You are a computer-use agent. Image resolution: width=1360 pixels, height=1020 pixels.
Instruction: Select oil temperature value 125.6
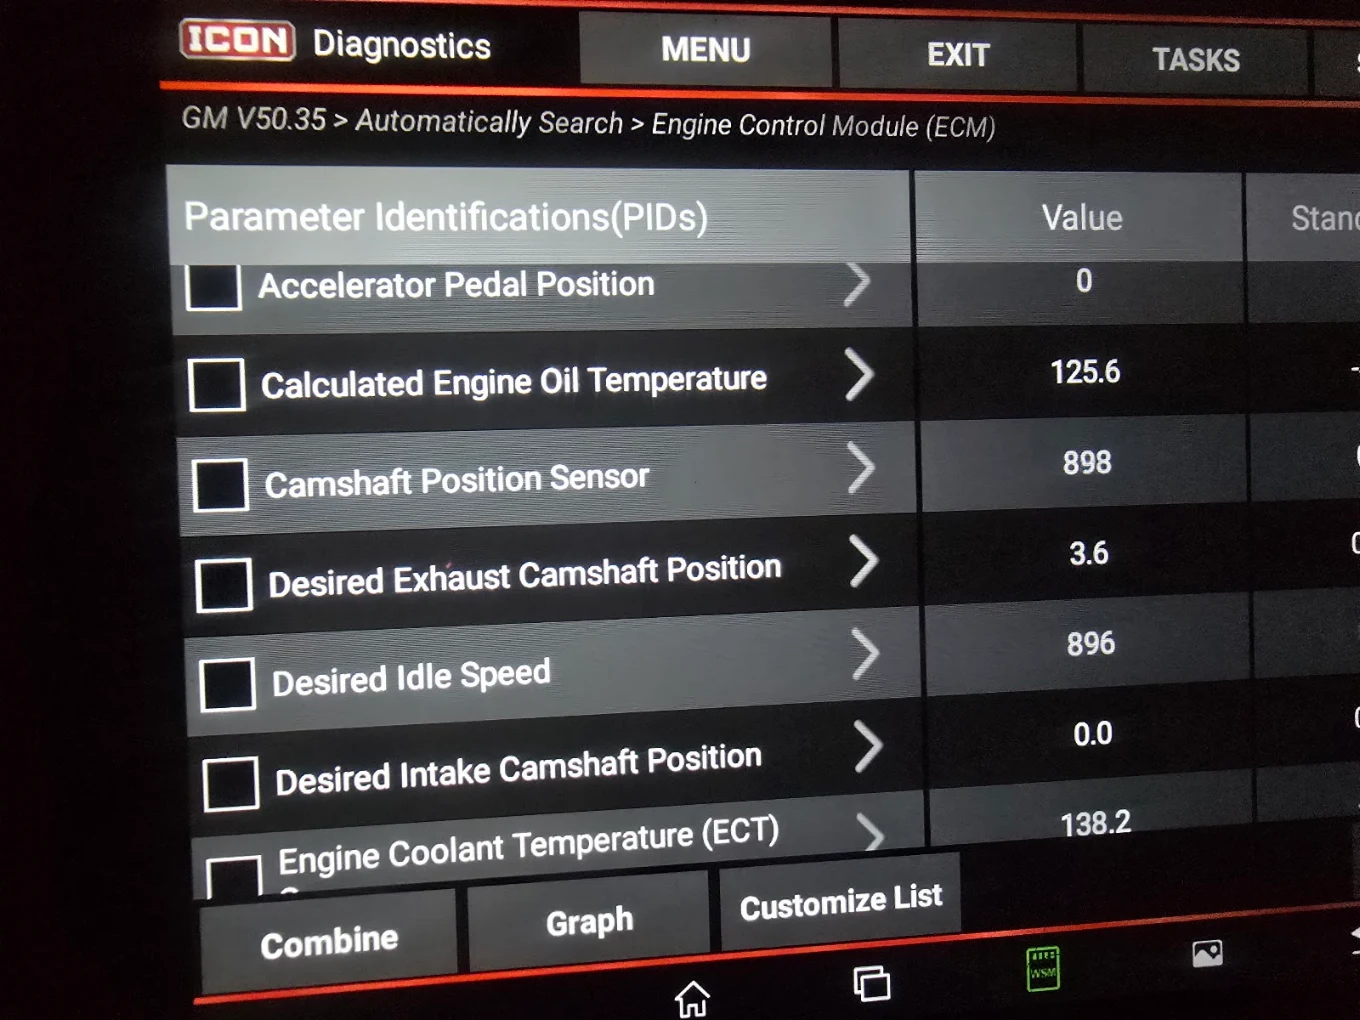click(x=1085, y=372)
